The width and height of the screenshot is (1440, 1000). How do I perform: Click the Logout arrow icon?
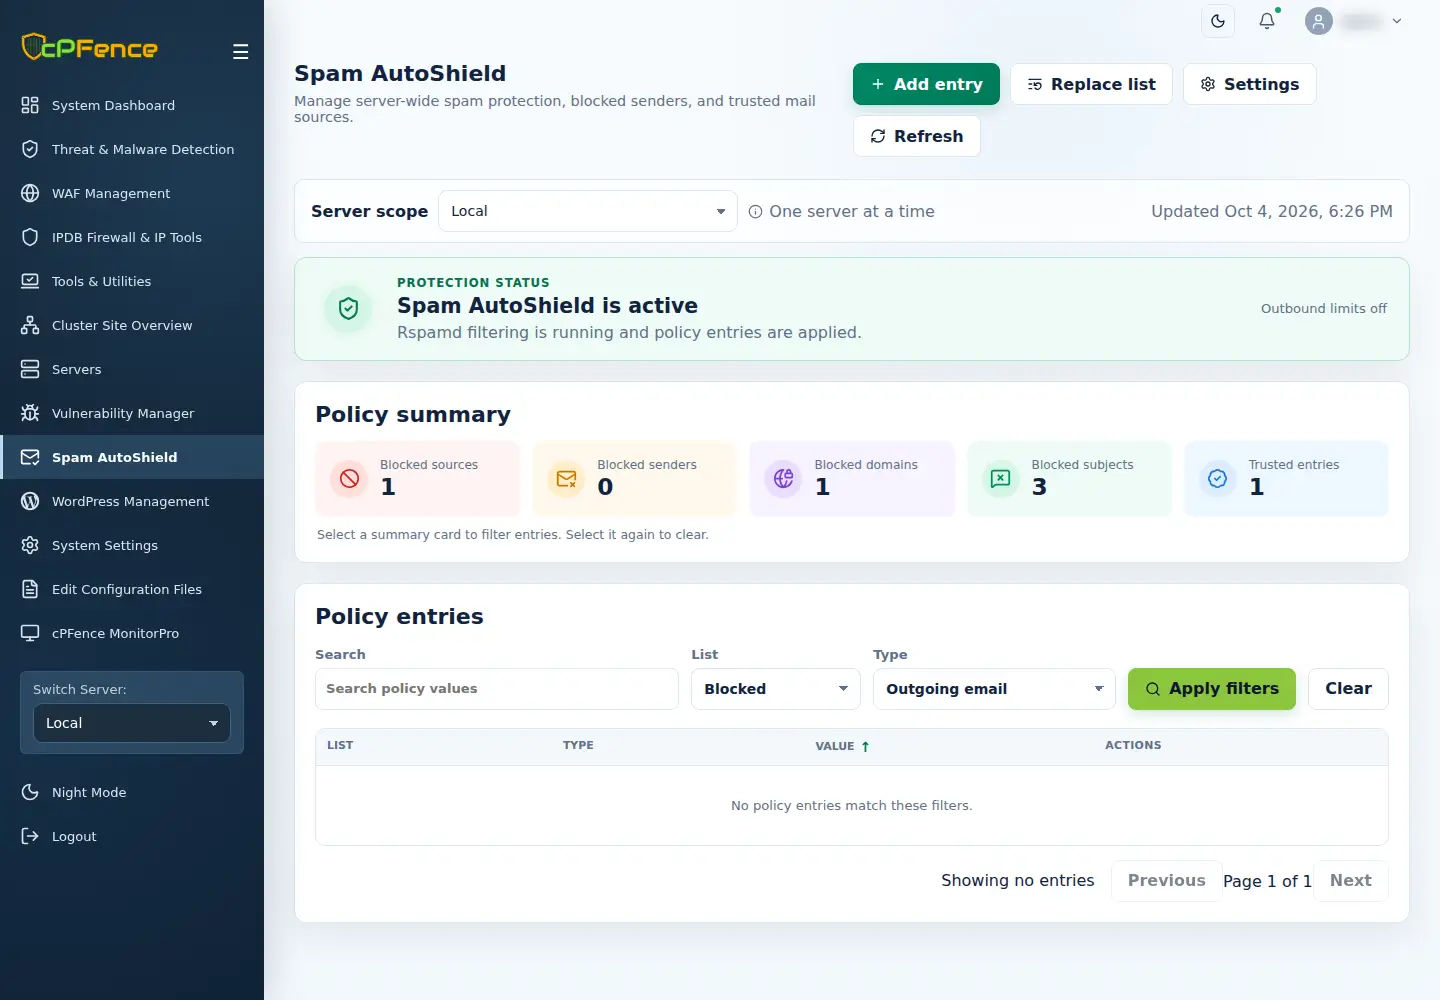(30, 836)
